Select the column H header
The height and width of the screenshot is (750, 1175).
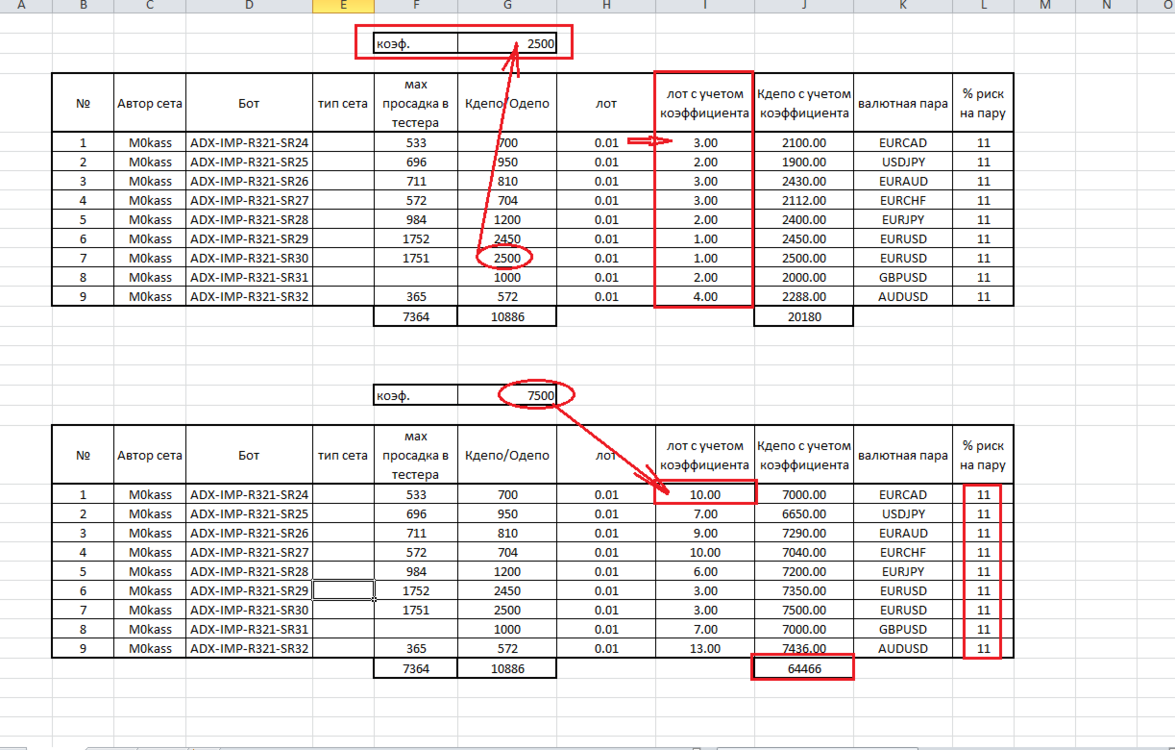coord(606,6)
